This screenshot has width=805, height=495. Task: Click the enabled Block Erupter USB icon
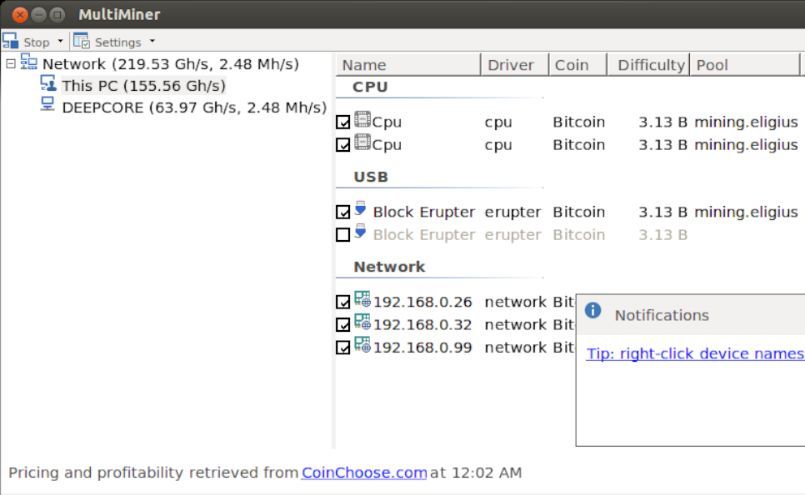(361, 210)
